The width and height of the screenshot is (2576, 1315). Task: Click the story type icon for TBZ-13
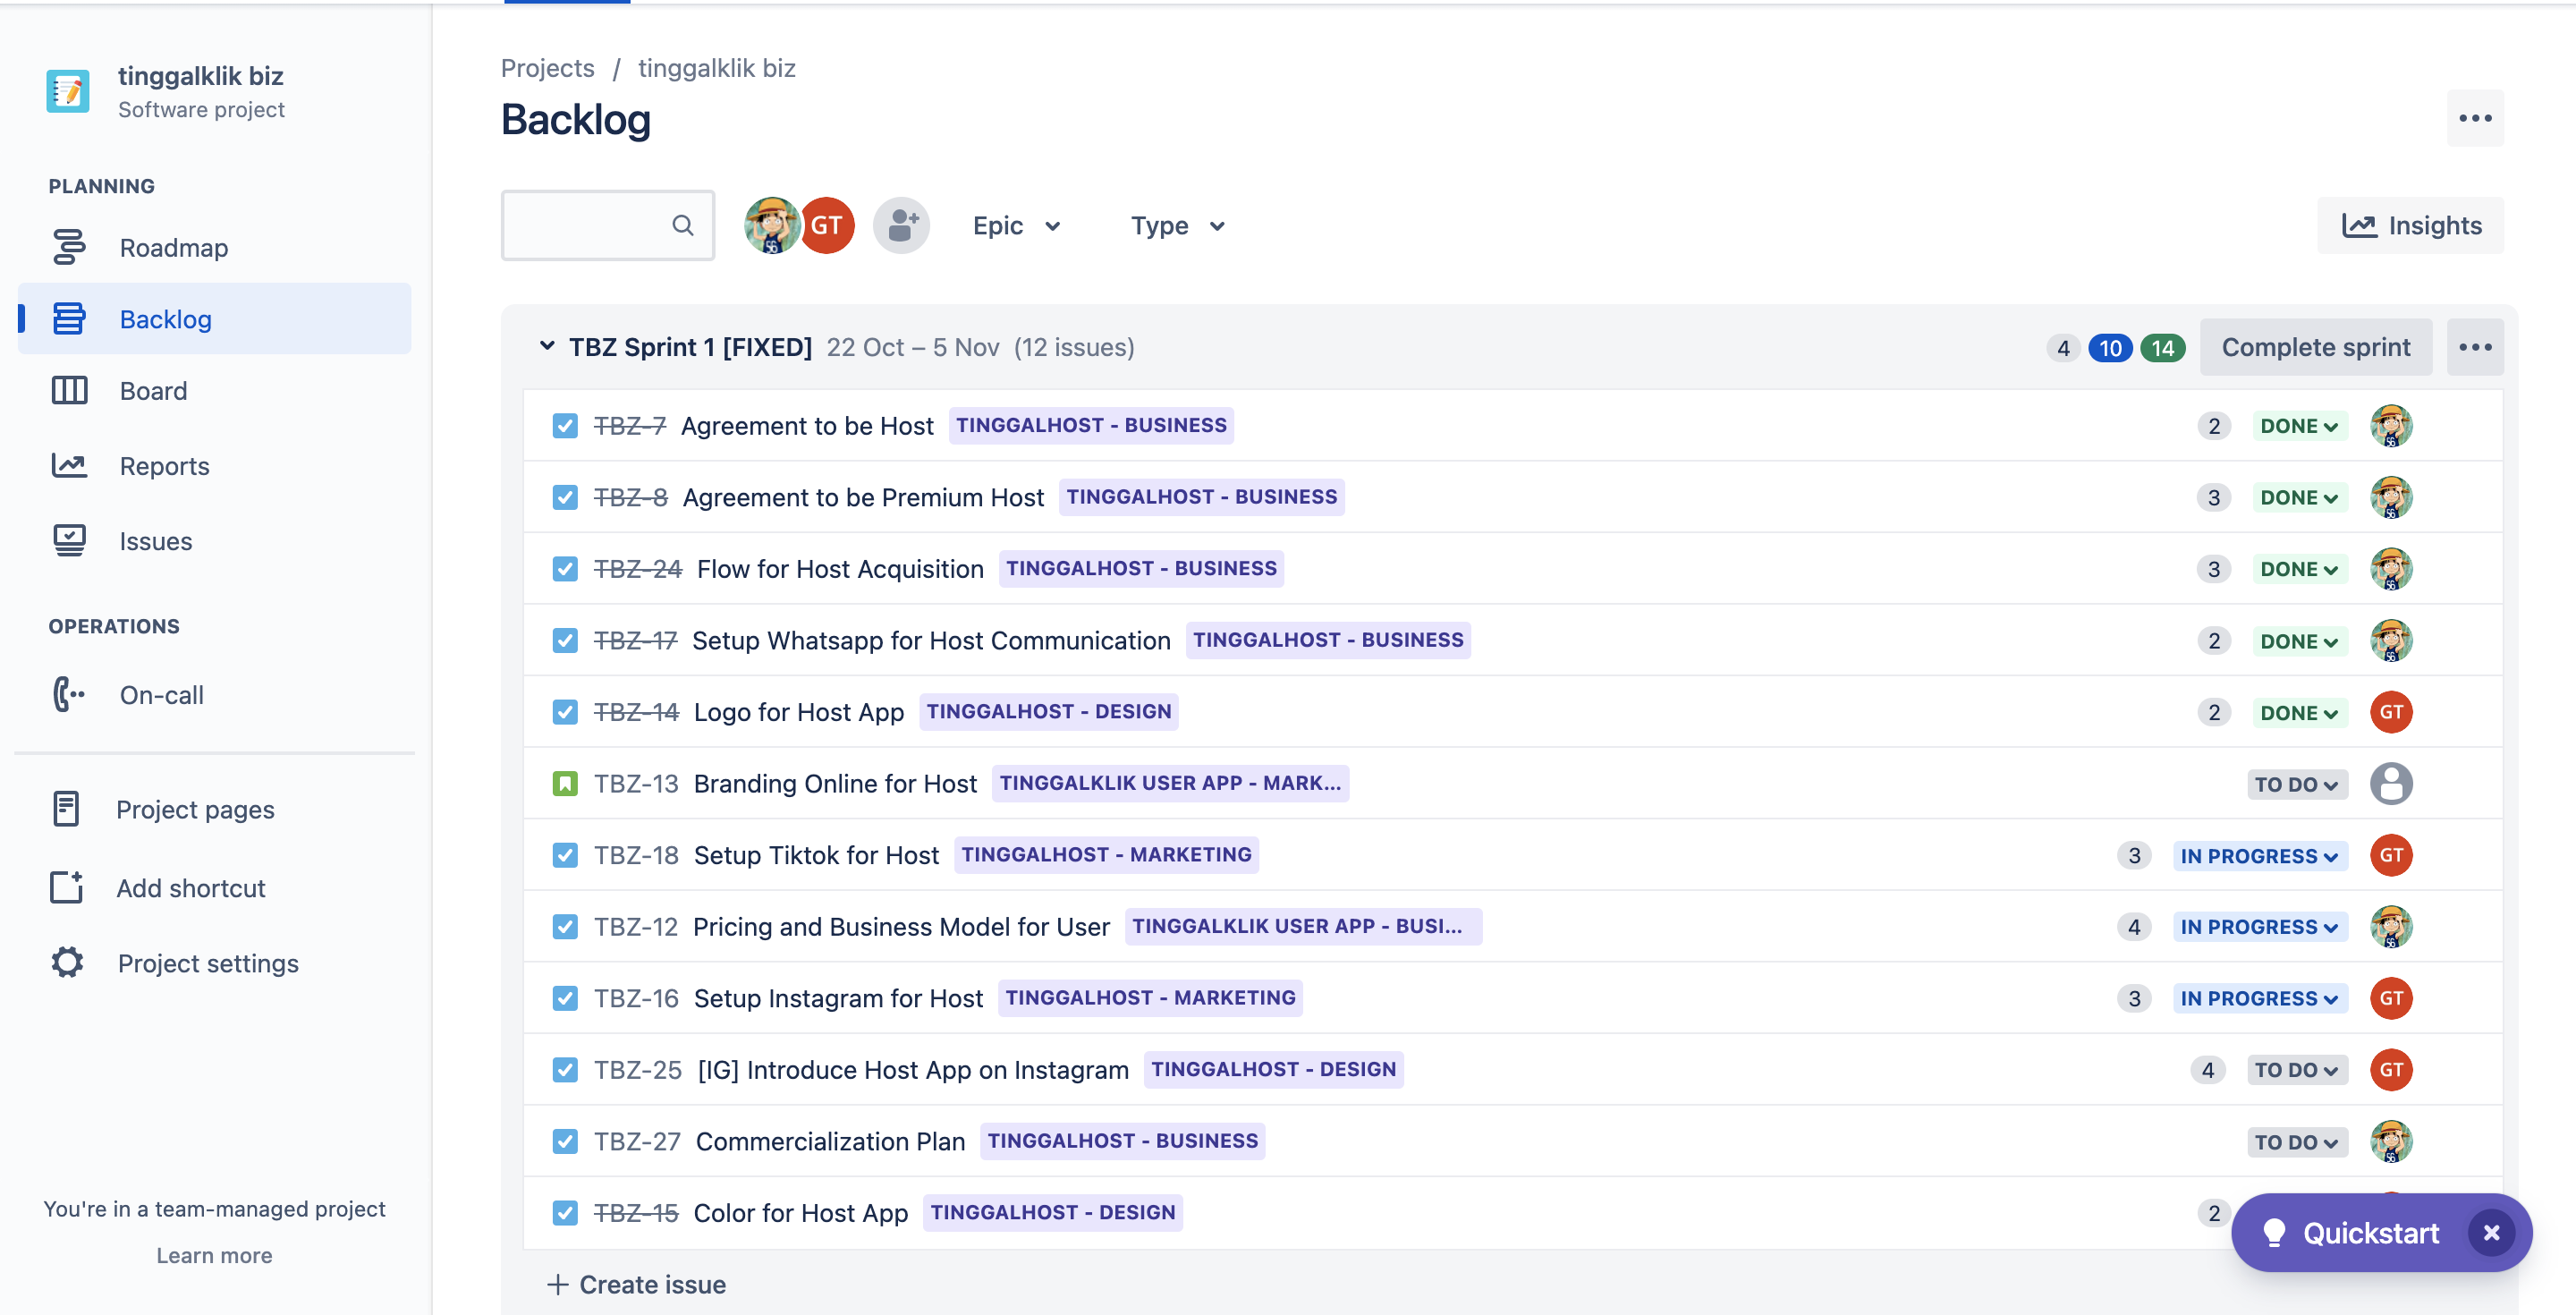(x=565, y=783)
